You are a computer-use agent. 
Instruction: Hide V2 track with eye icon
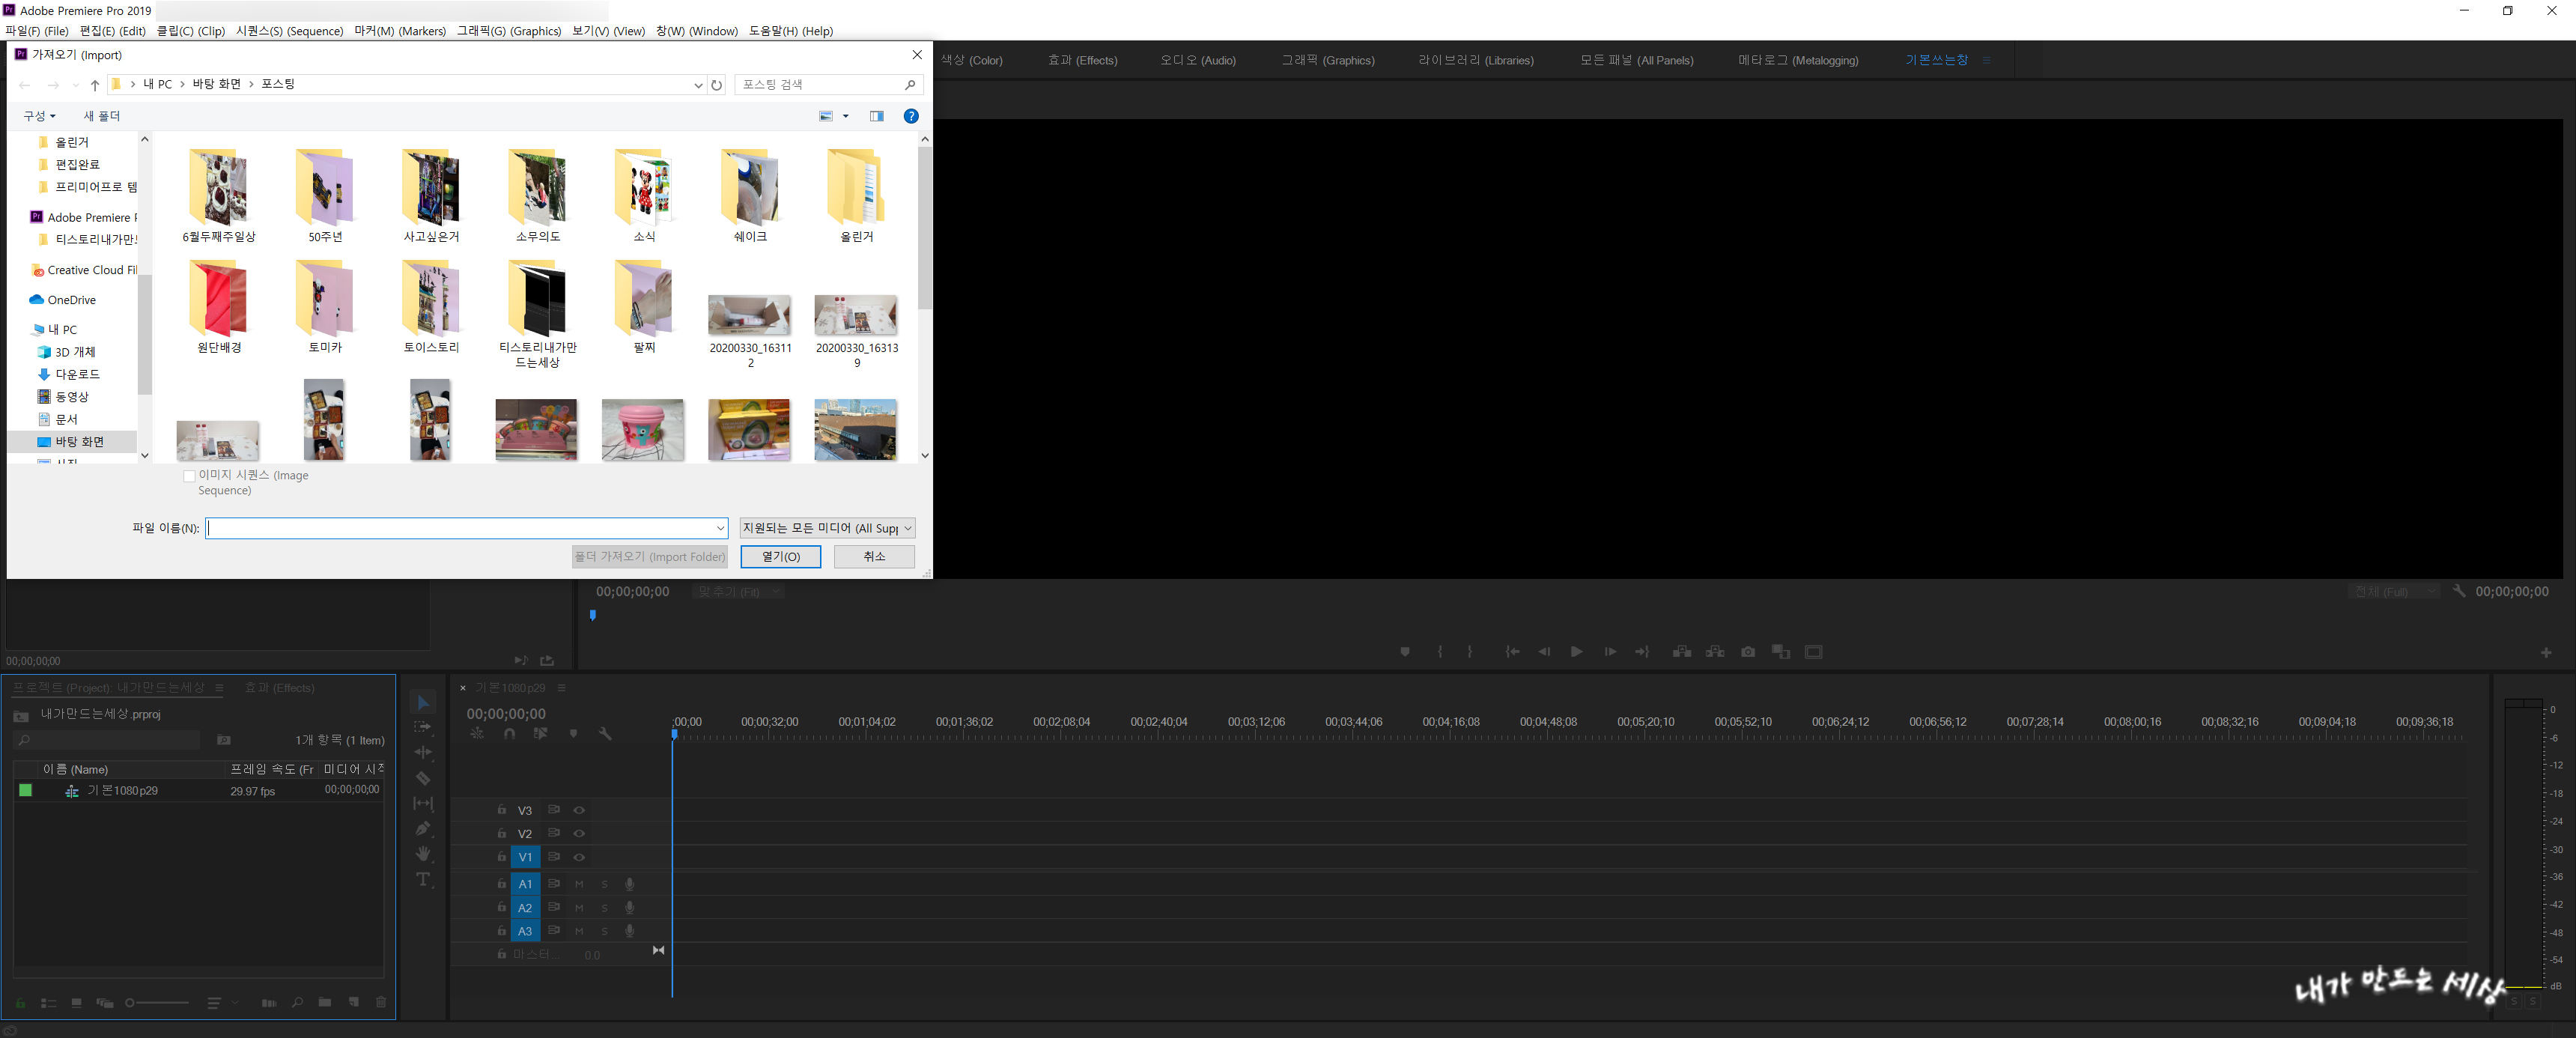579,834
